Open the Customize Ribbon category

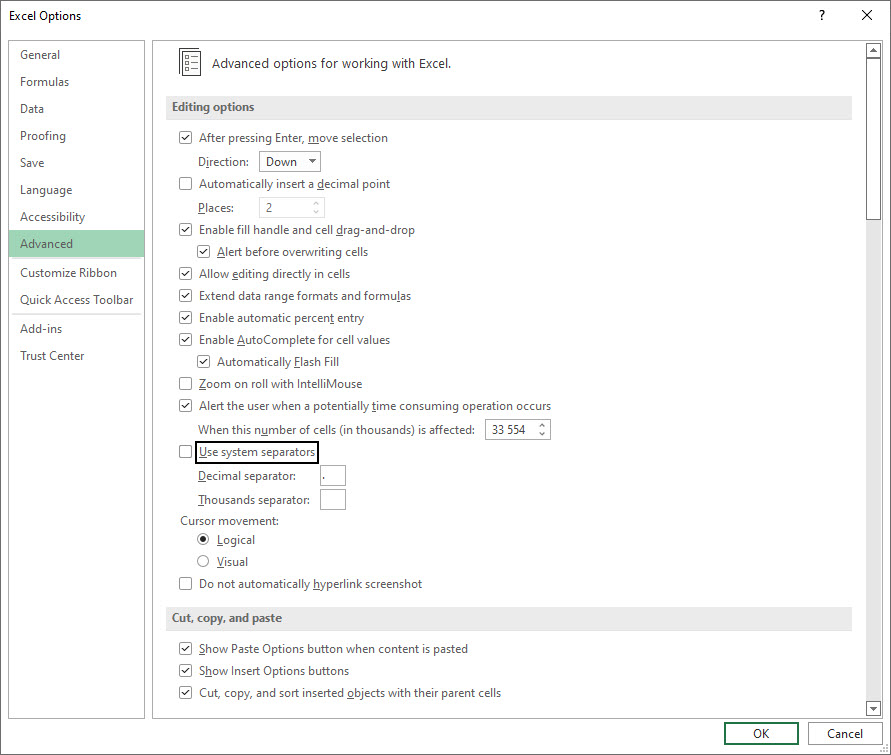point(77,273)
